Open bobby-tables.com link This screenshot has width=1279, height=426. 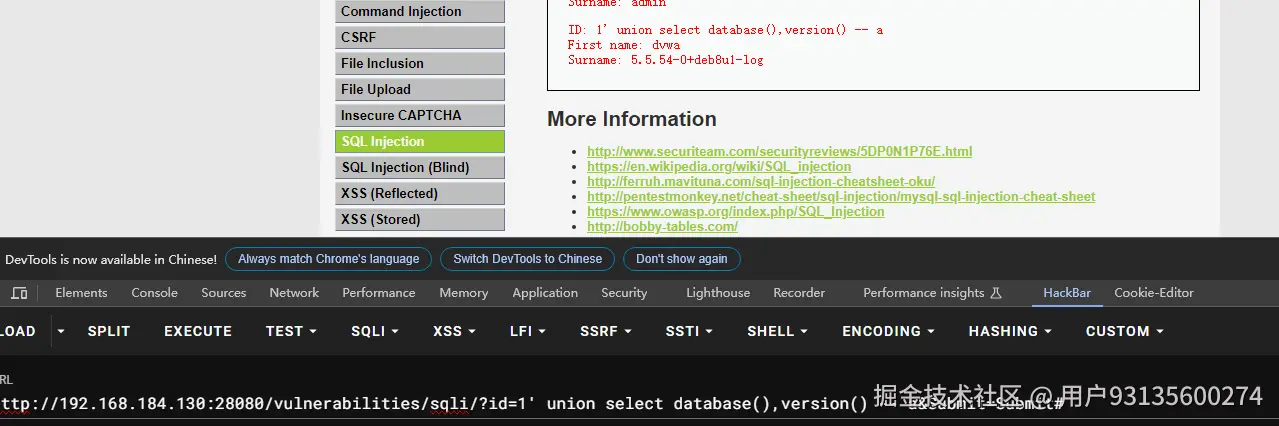[662, 227]
